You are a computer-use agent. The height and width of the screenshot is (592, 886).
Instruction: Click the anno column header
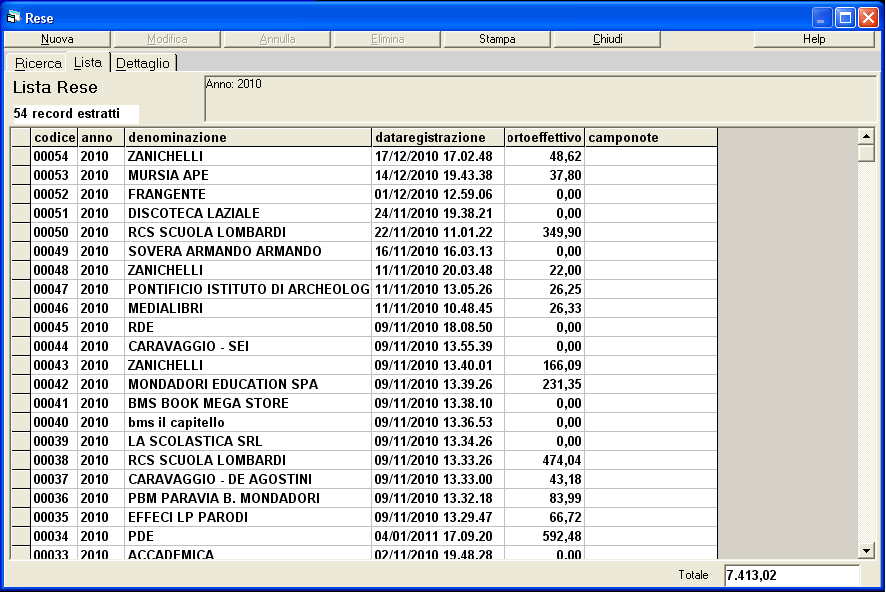101,137
